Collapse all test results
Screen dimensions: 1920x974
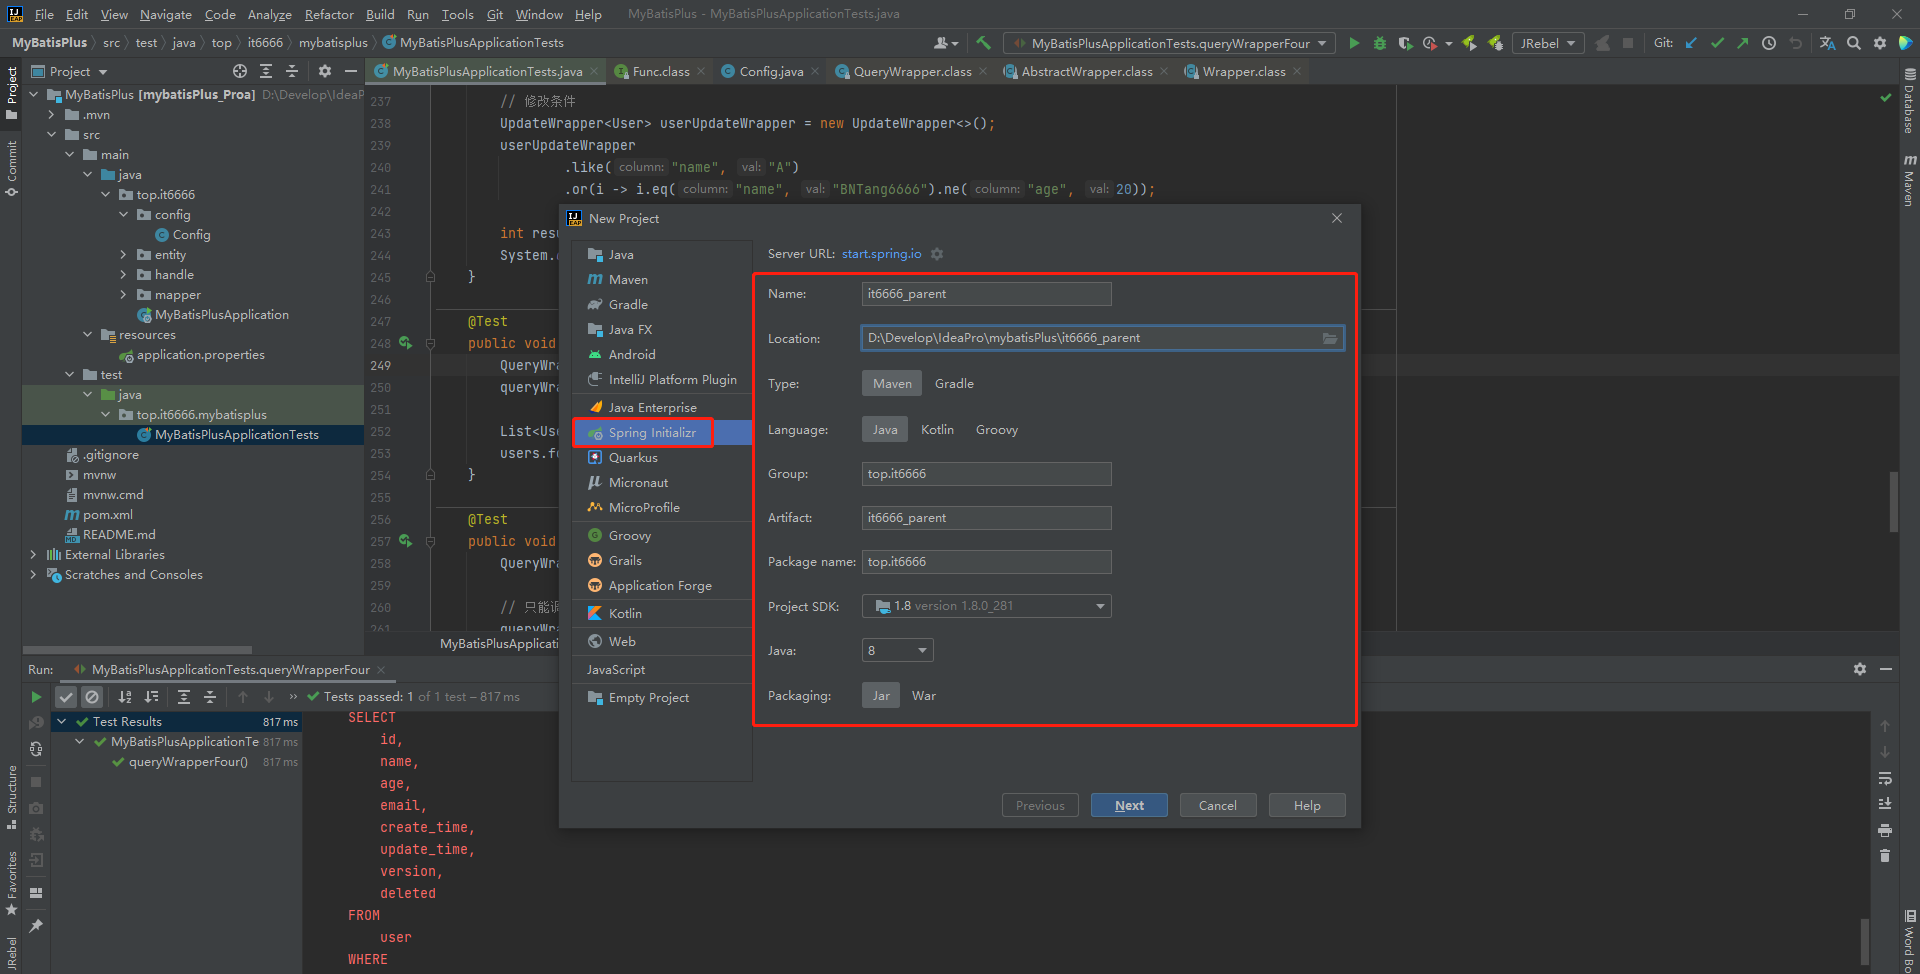(x=210, y=697)
